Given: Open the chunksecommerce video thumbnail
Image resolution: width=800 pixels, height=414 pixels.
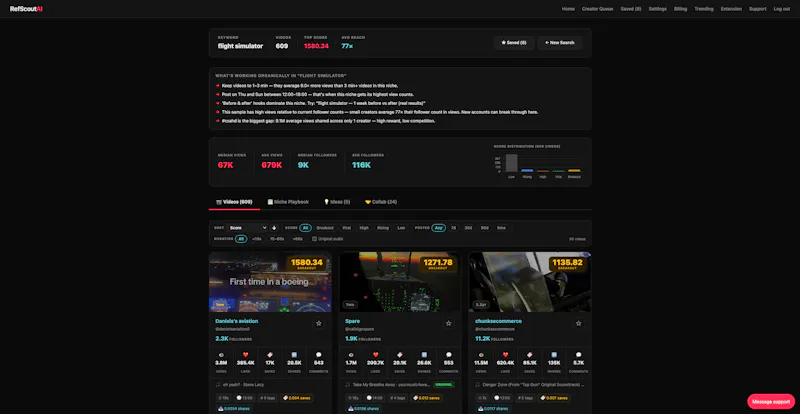Looking at the screenshot, I should pyautogui.click(x=530, y=282).
